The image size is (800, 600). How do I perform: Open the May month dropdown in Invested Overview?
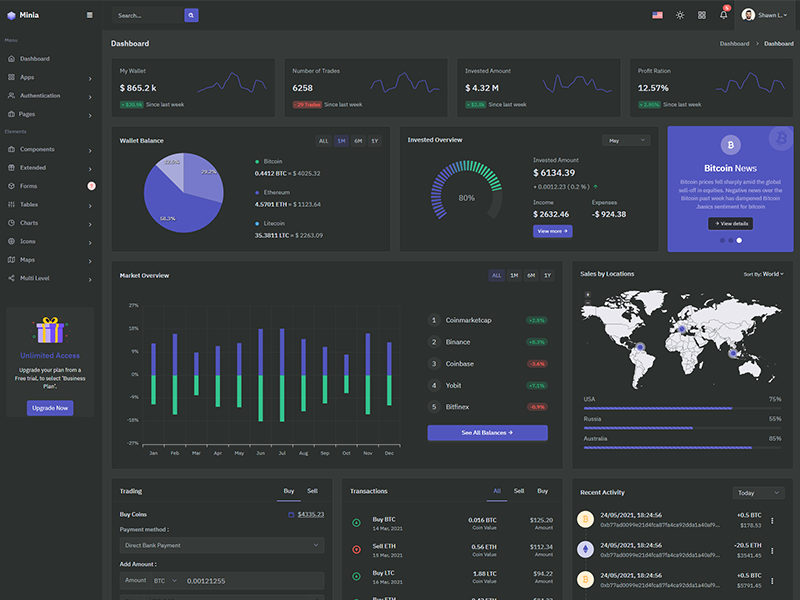628,140
